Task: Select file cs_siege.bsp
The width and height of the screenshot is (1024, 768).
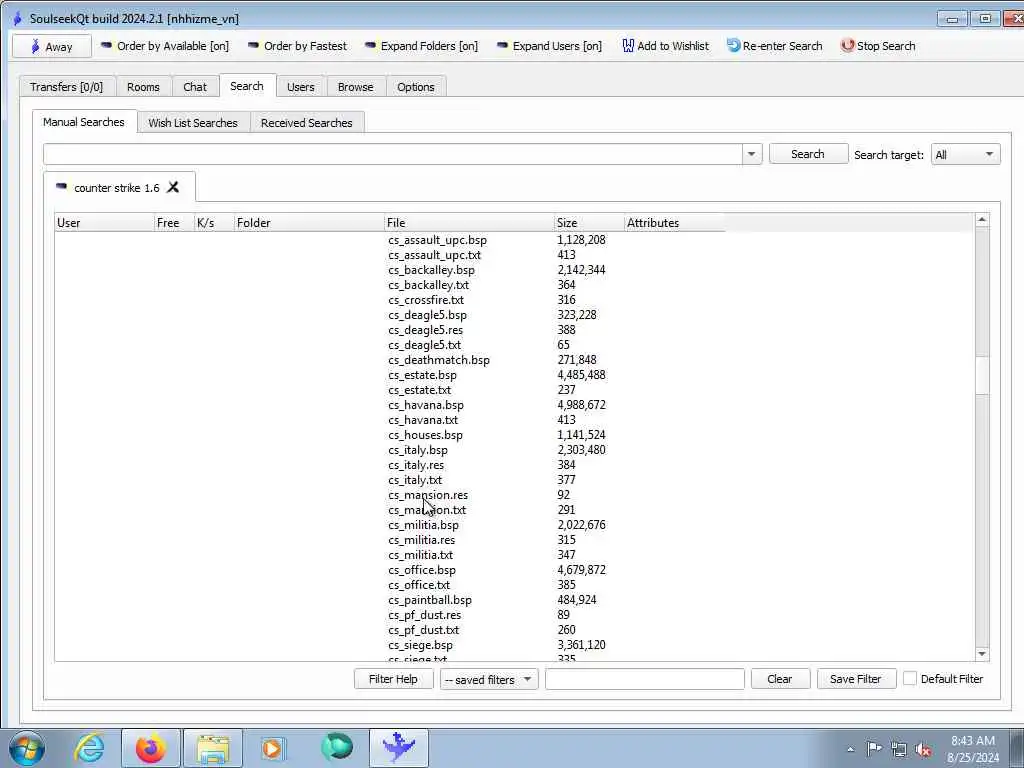Action: pos(421,645)
